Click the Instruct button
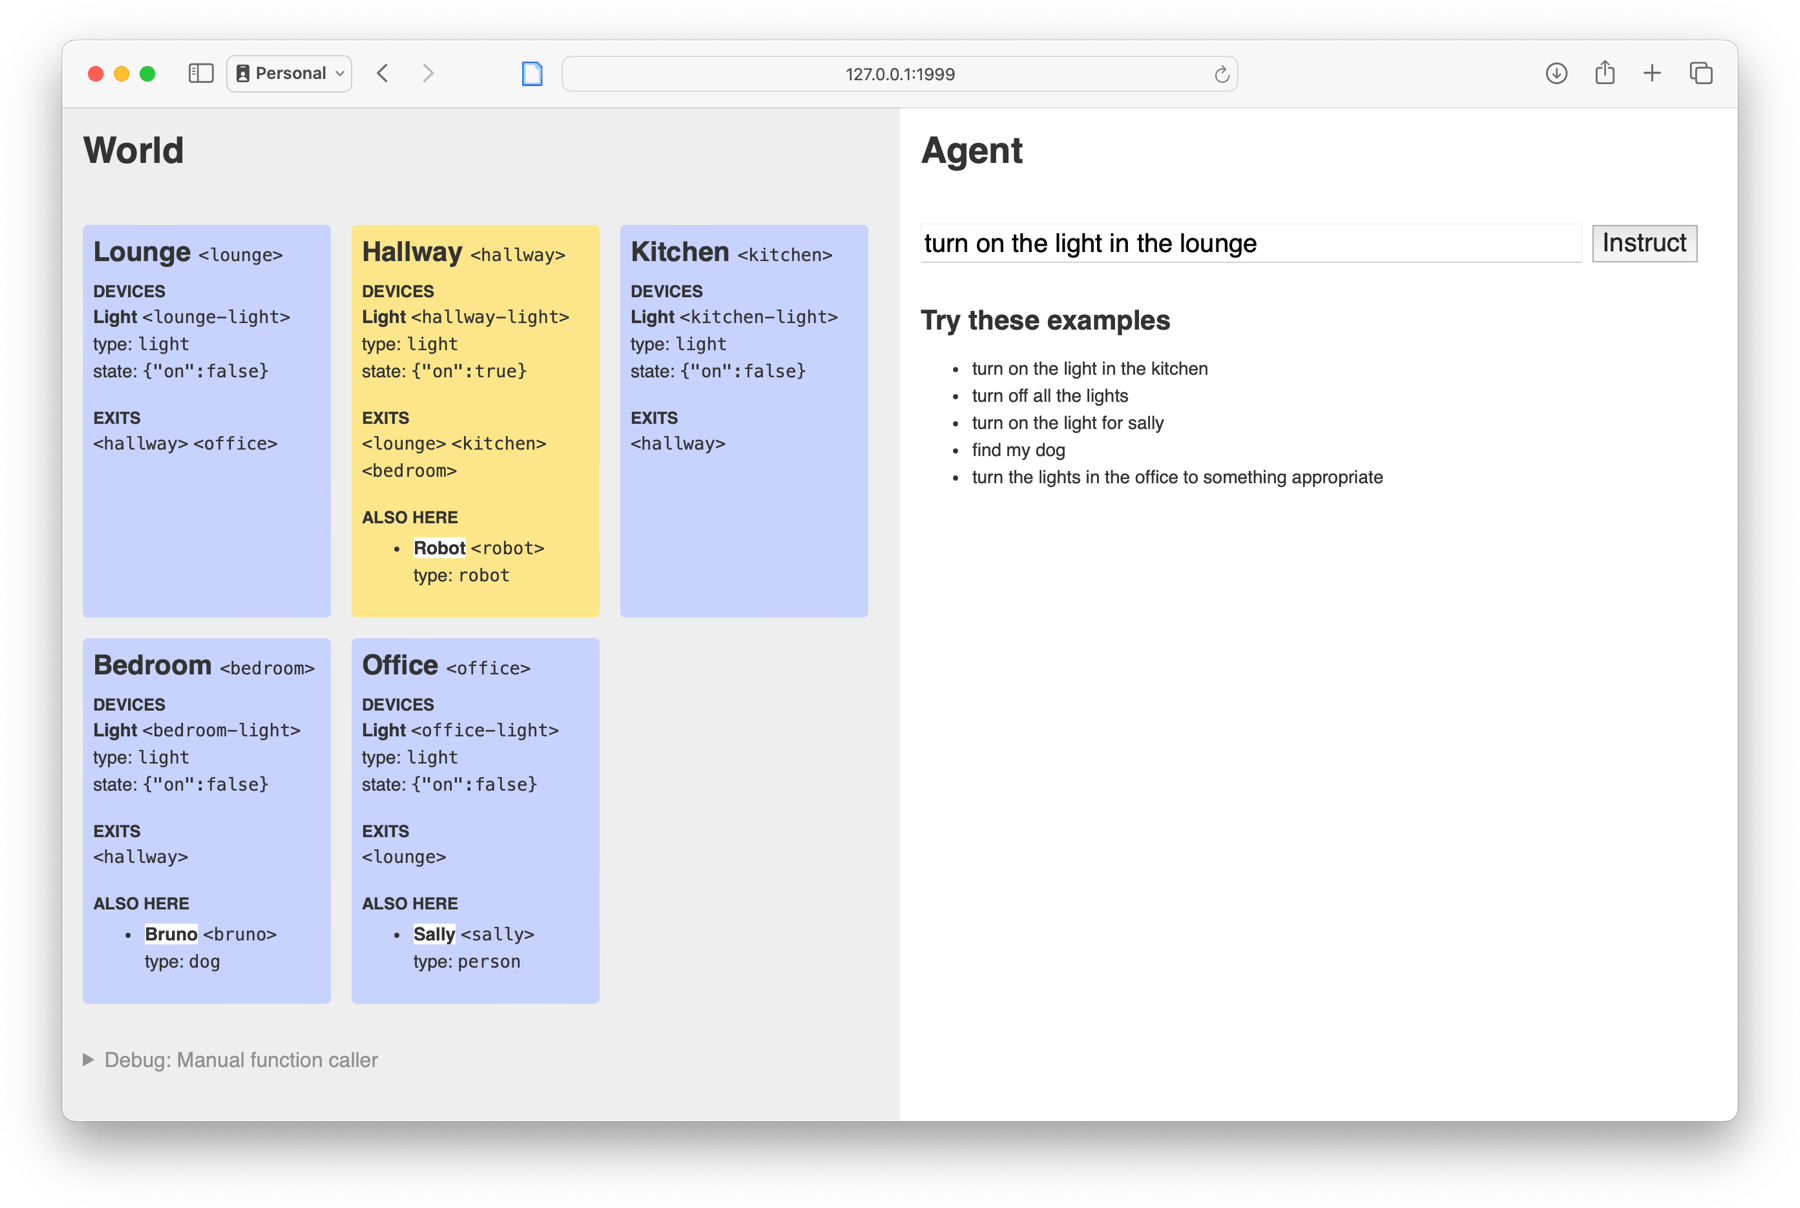The height and width of the screenshot is (1208, 1800). tap(1644, 243)
